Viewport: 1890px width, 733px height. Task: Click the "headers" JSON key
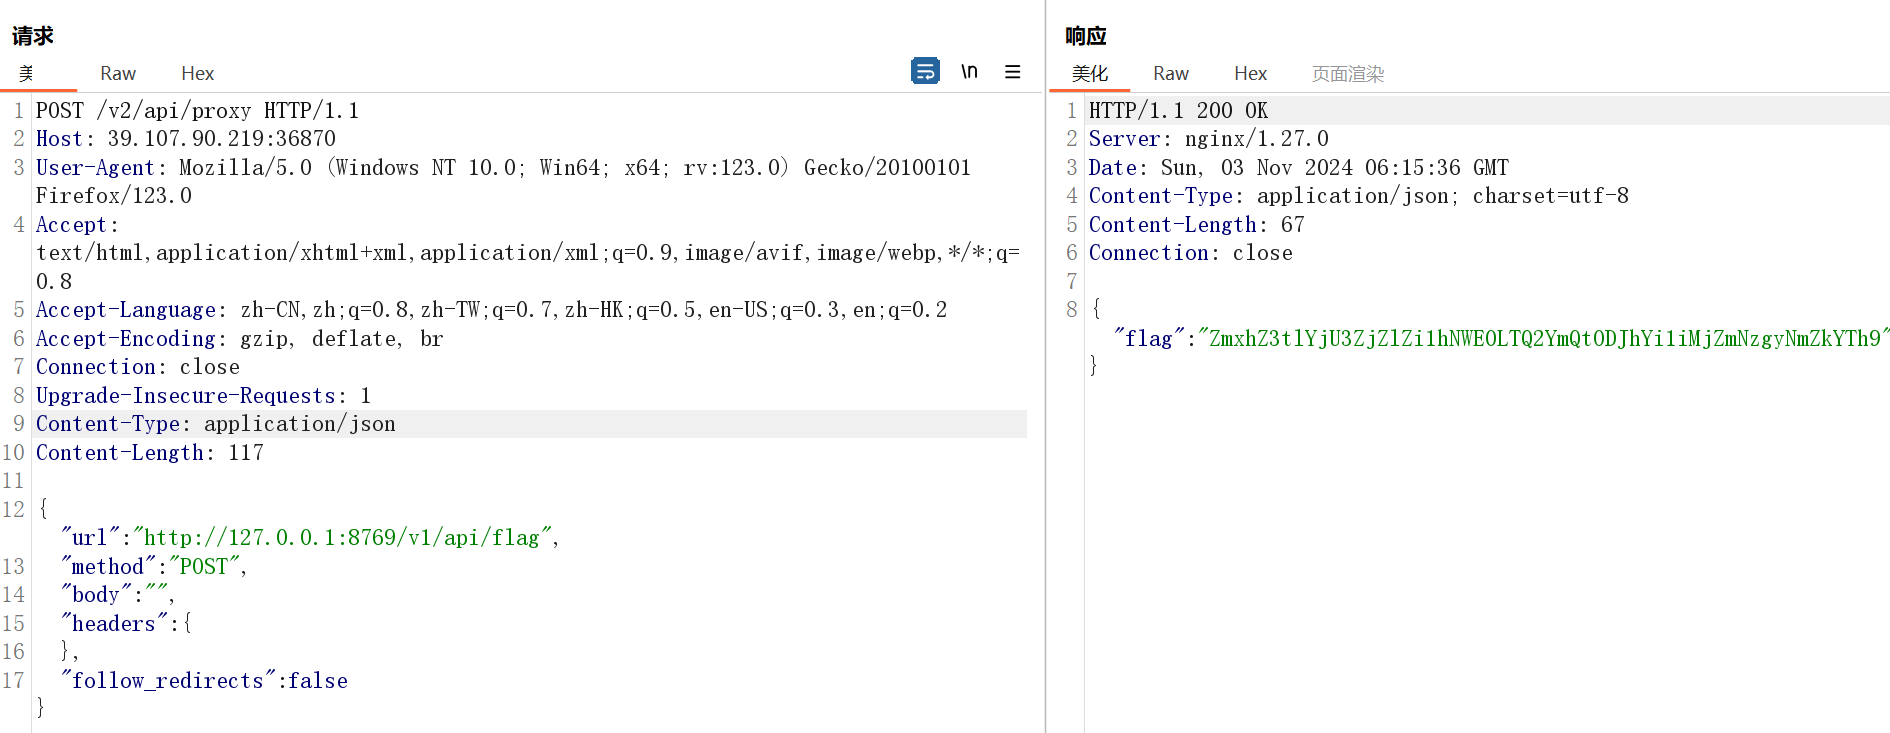pyautogui.click(x=114, y=624)
